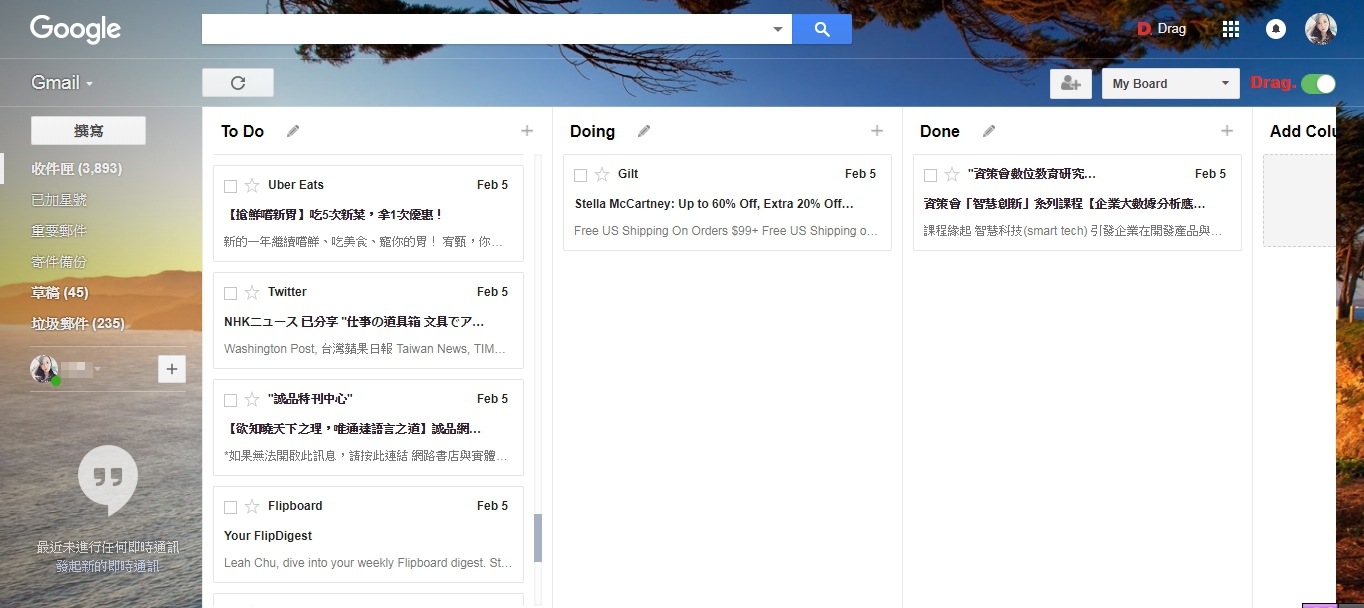Open the 資策會「智慧創新」email subject
Screen dimensions: 1364x608
(1065, 203)
